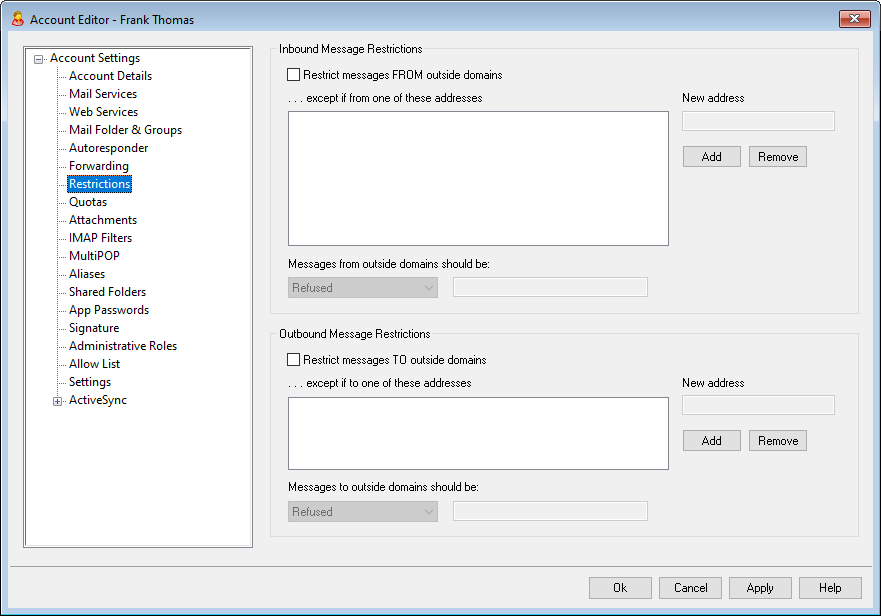Image resolution: width=881 pixels, height=616 pixels.
Task: Open IMAP Filters settings
Action: click(100, 238)
